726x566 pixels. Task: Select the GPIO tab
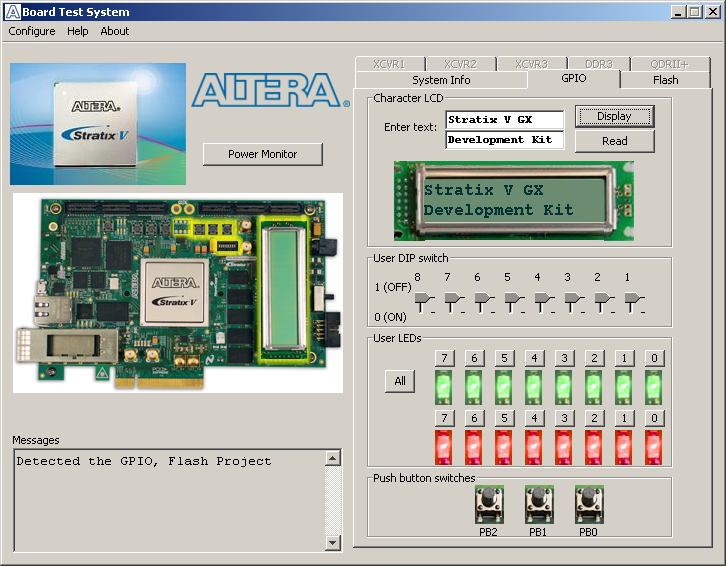click(x=574, y=78)
